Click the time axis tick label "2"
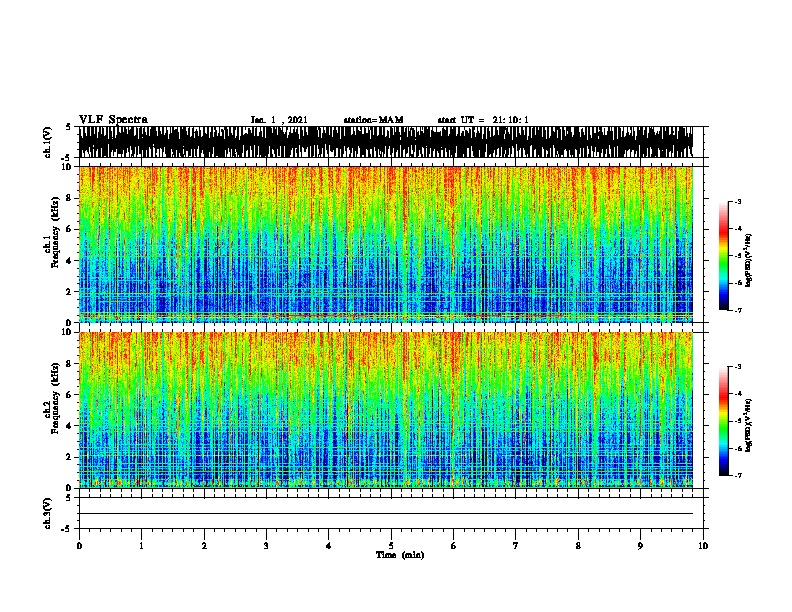This screenshot has width=792, height=612. pyautogui.click(x=204, y=545)
